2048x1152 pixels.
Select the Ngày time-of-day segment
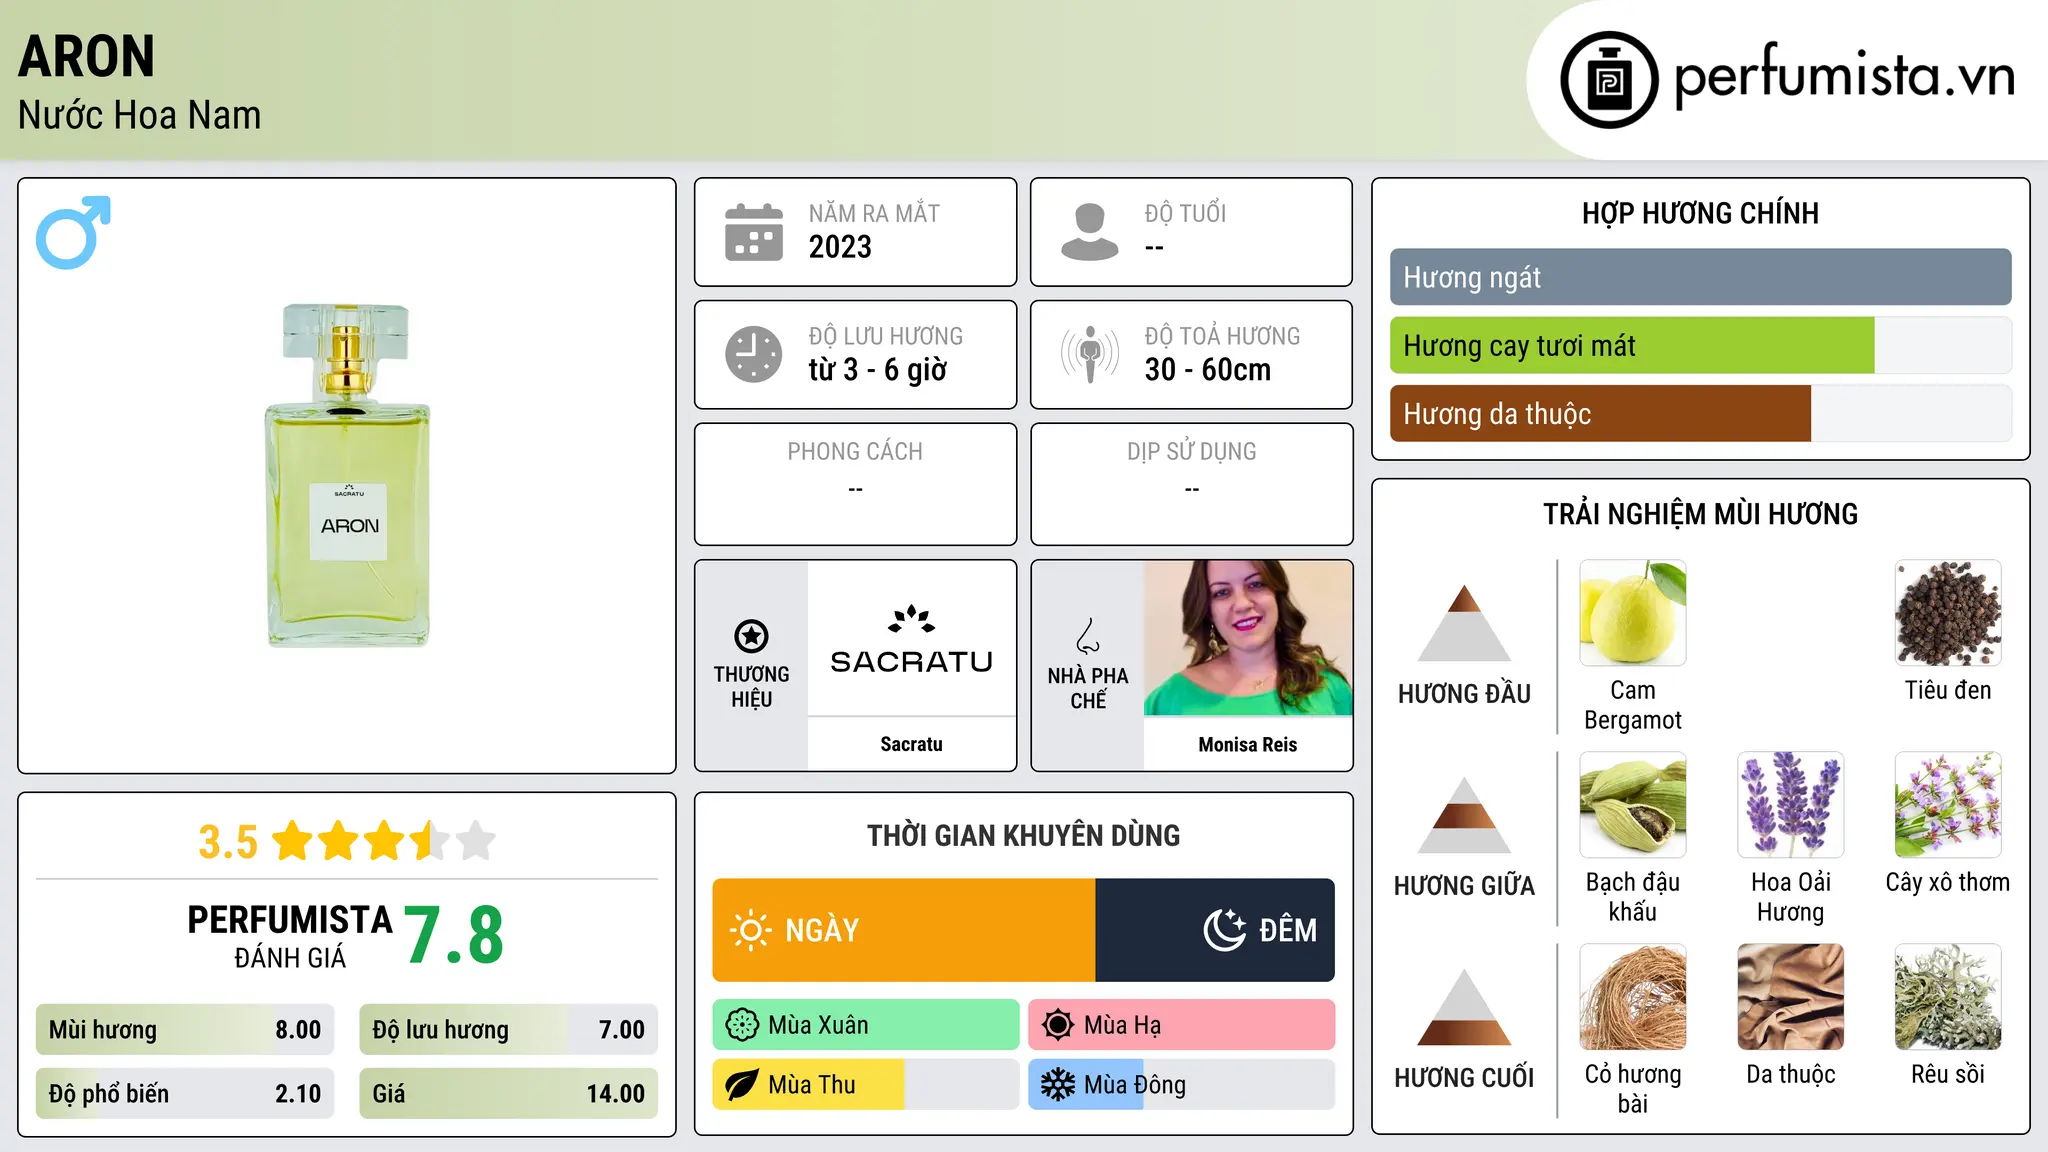(904, 930)
